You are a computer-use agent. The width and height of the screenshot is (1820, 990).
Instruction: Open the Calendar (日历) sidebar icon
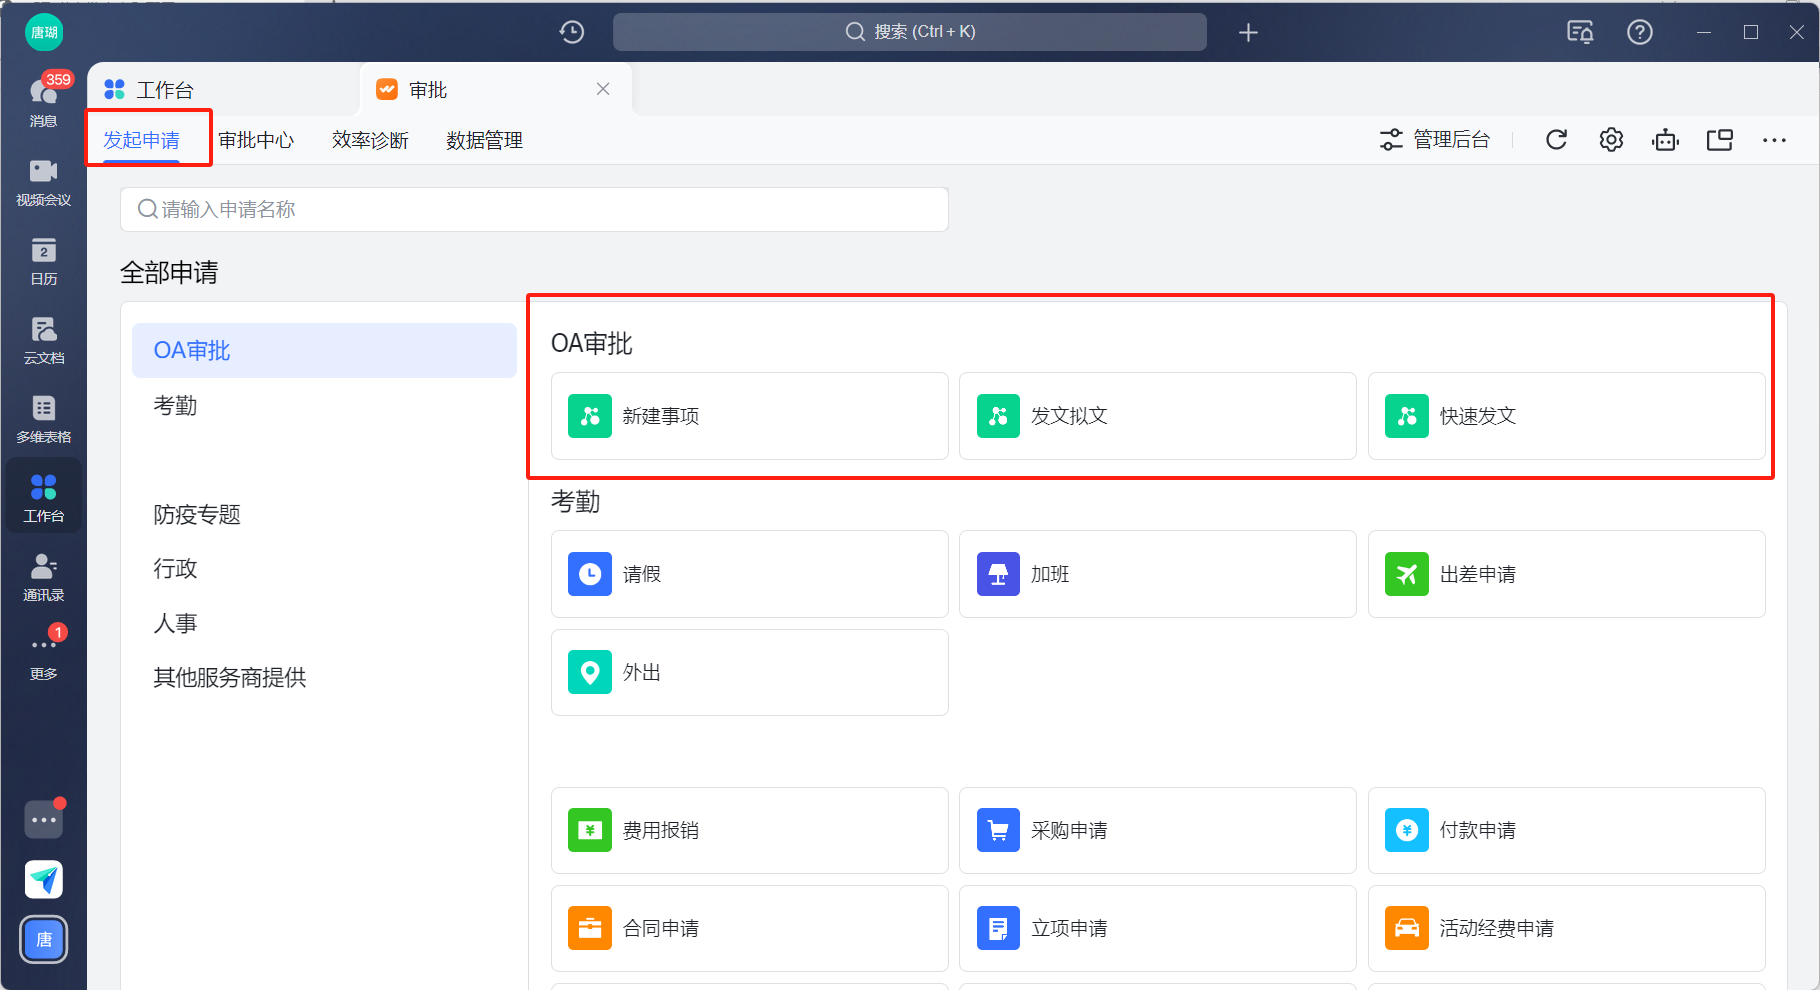[x=44, y=261]
